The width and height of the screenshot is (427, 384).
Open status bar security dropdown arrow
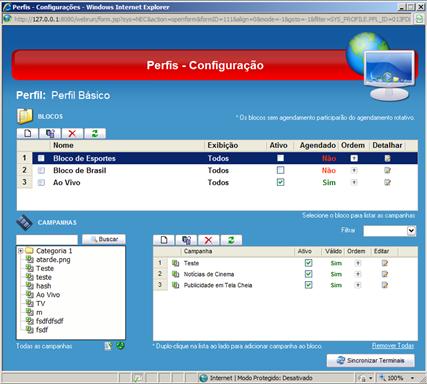click(371, 378)
